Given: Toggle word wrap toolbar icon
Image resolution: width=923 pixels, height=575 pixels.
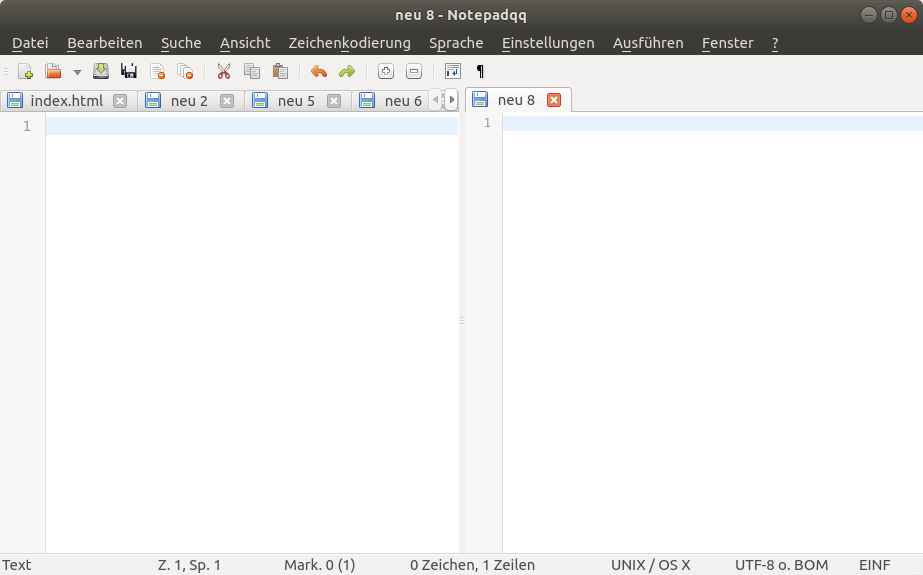Looking at the screenshot, I should click(453, 71).
